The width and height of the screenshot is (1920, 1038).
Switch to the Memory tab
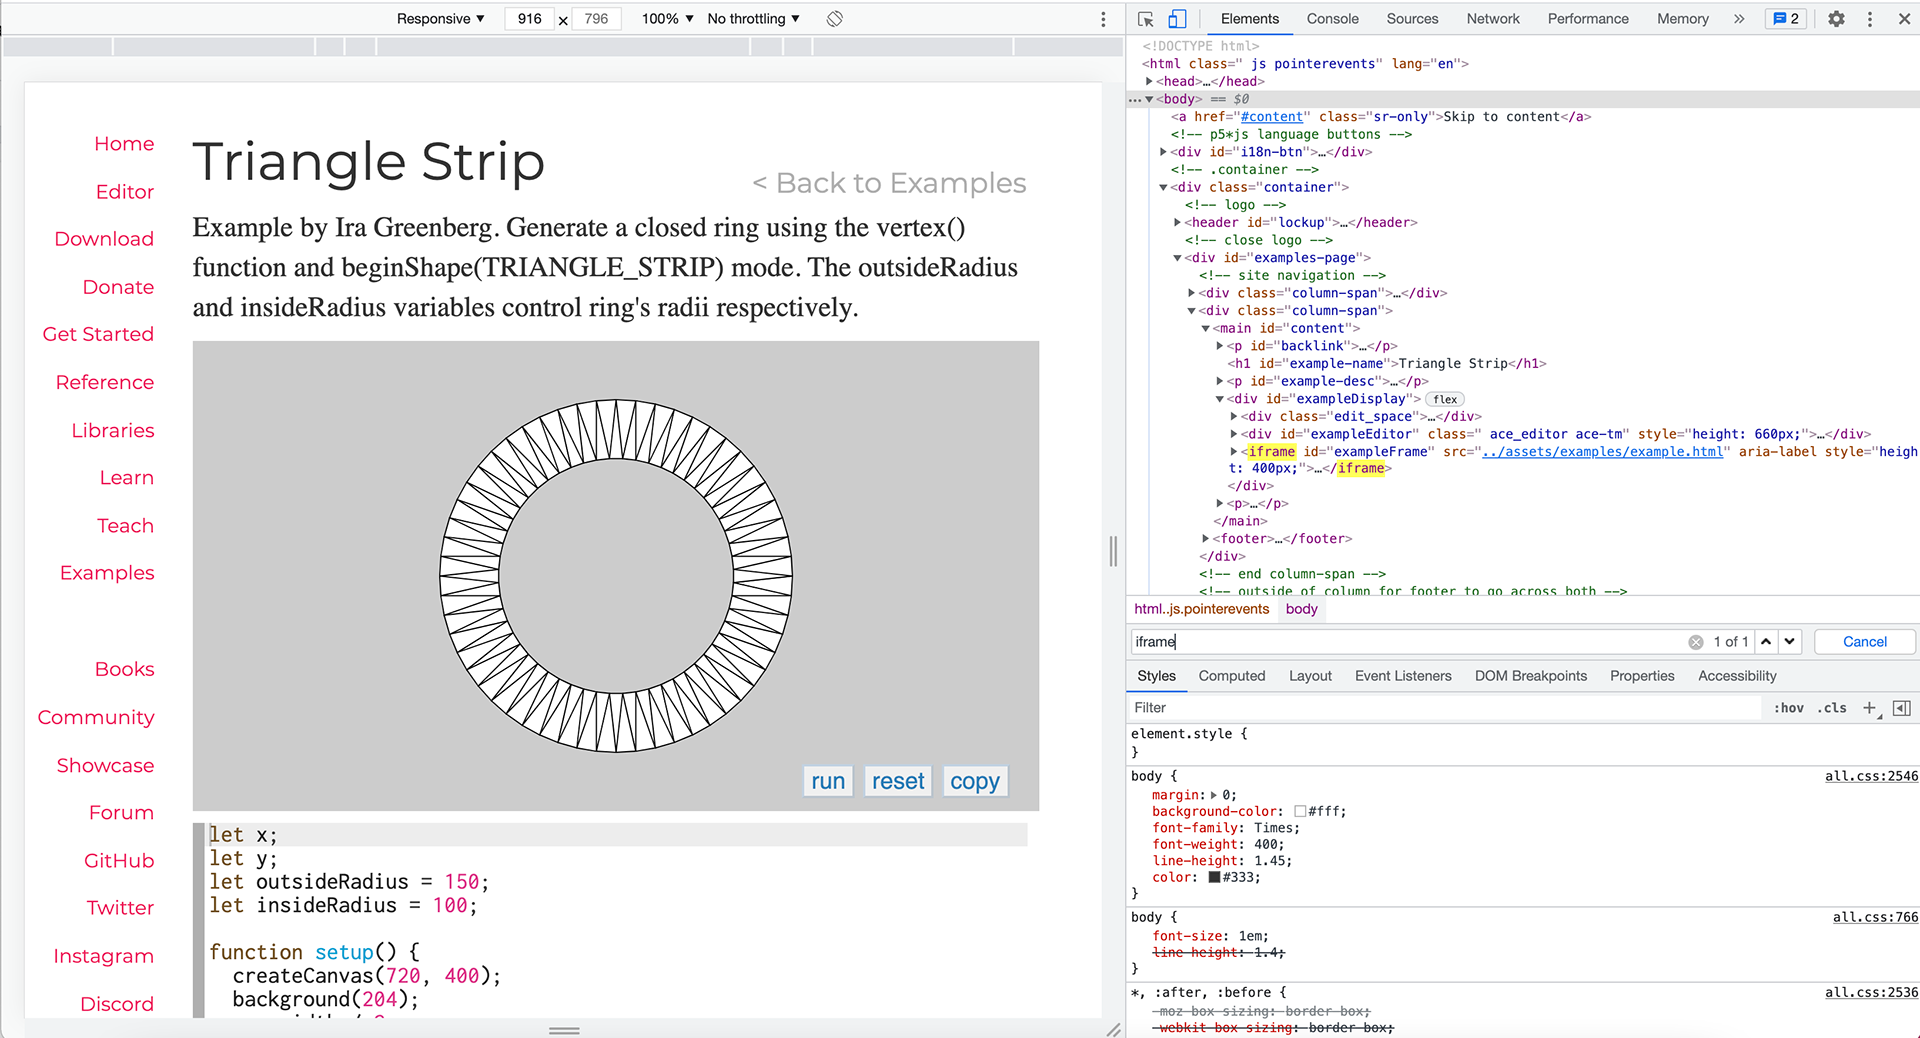pos(1683,19)
